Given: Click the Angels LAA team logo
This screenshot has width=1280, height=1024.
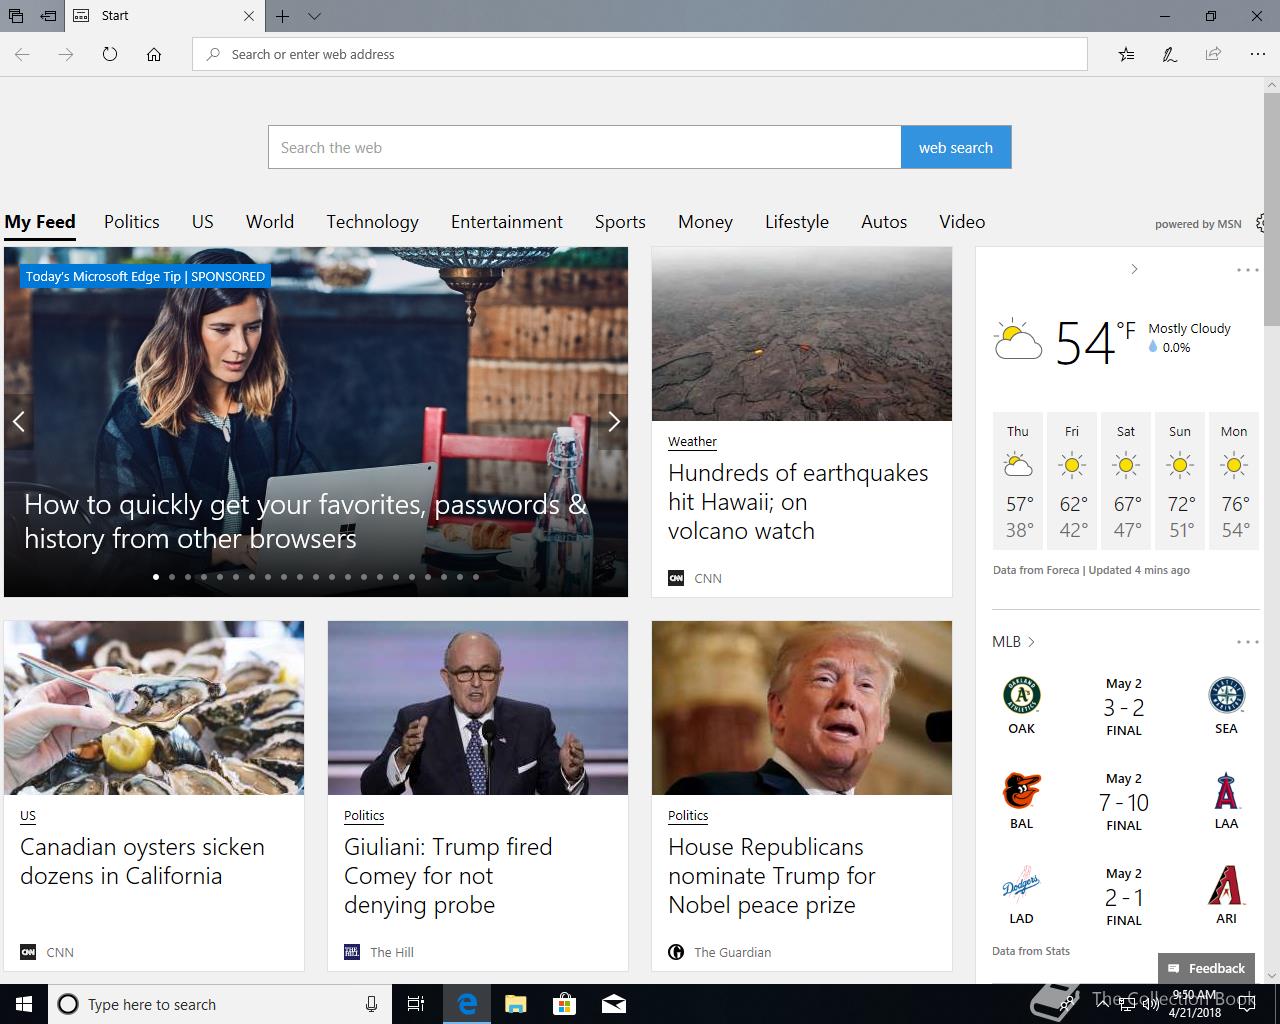Looking at the screenshot, I should (x=1226, y=791).
